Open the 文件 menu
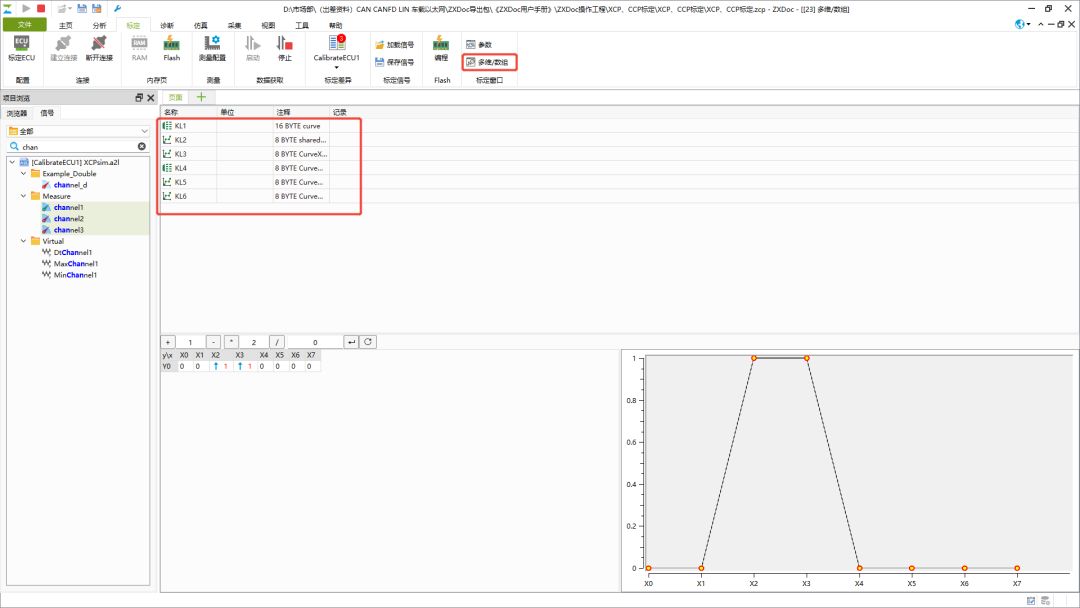Viewport: 1080px width, 608px height. (x=25, y=25)
